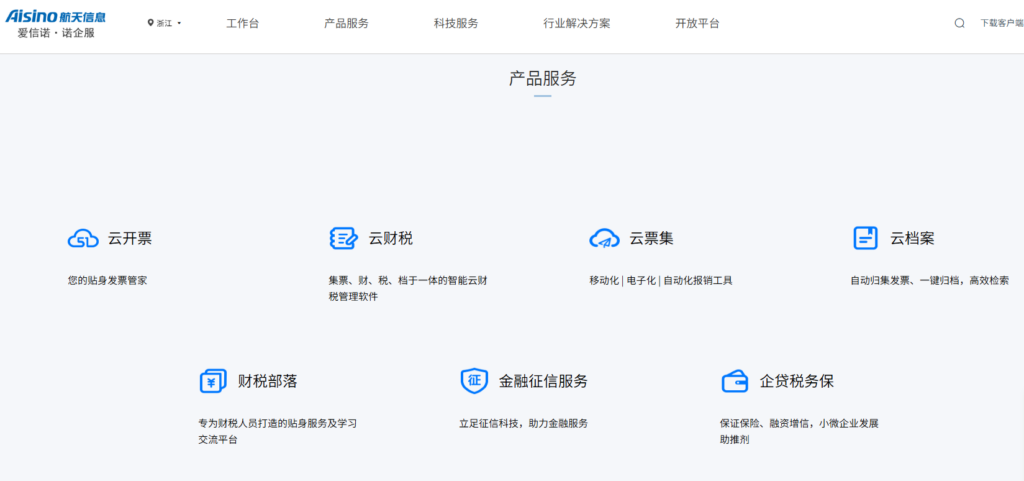Click the 云票集 cloud plane icon
Screen dimensions: 1024x481
tap(604, 239)
